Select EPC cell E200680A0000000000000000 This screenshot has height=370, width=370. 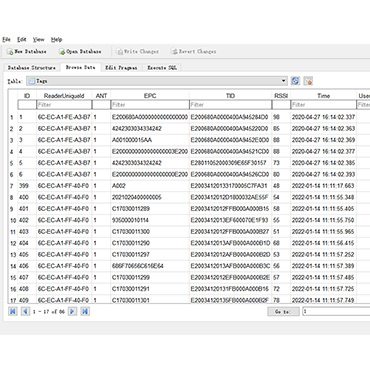pyautogui.click(x=150, y=117)
